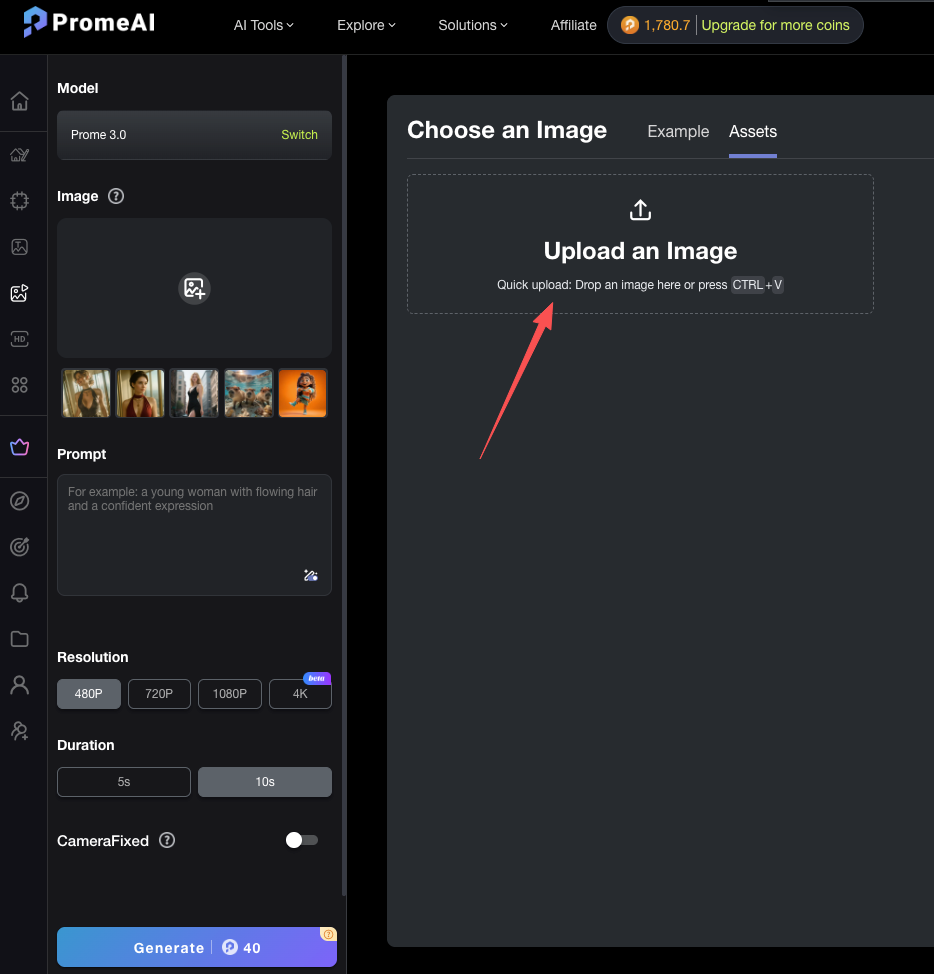Click the left panel vertical scrollbar
This screenshot has height=974, width=934.
pyautogui.click(x=344, y=475)
